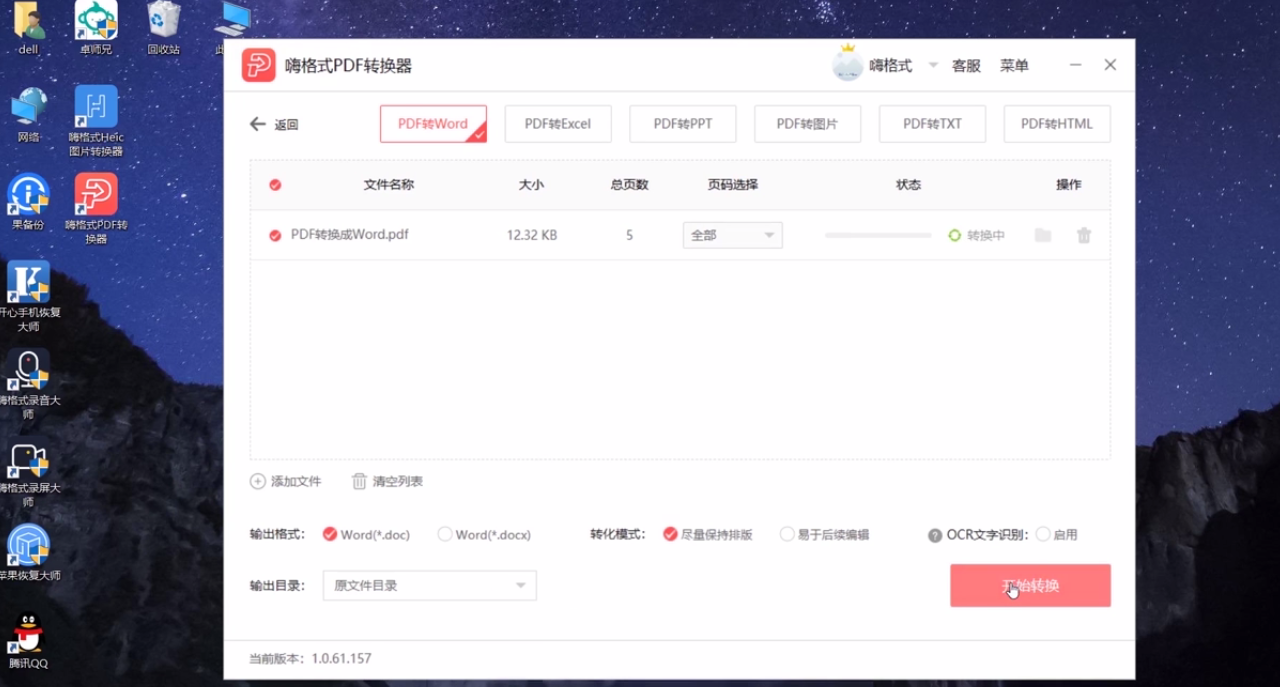The image size is (1280, 687).
Task: Click the 清空列表 trash icon
Action: (359, 481)
